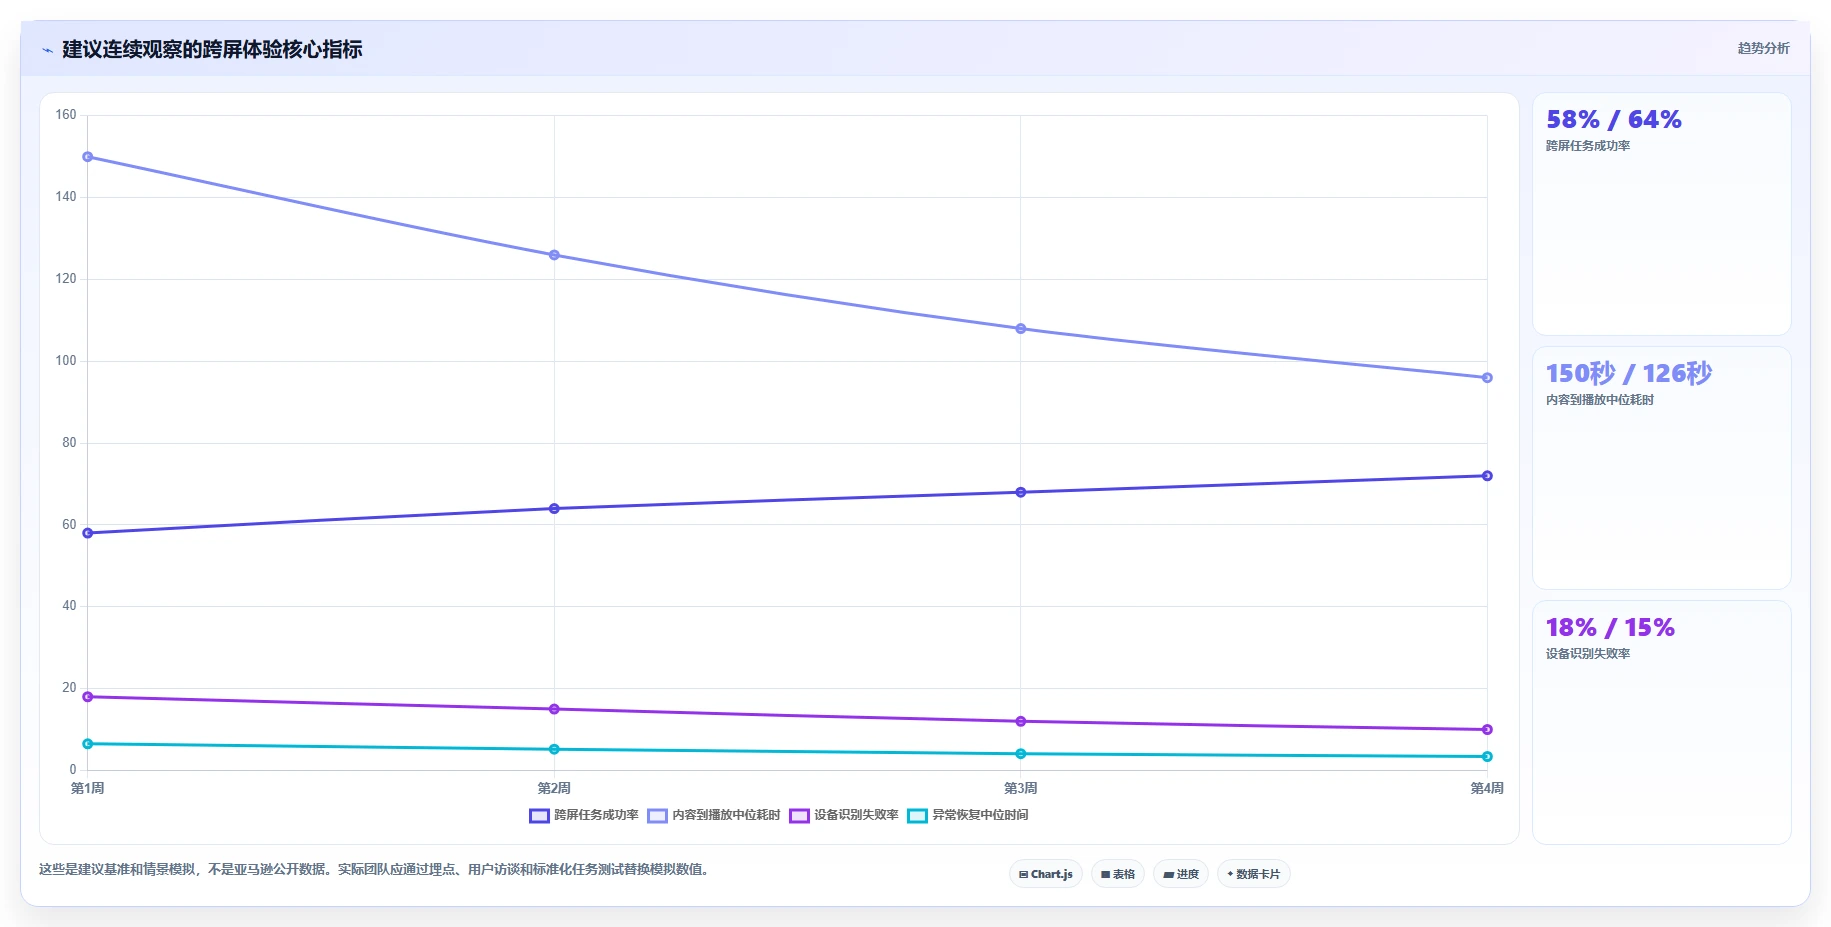Click the 内容到播放中位耗时 data point at 第1周

click(88, 157)
